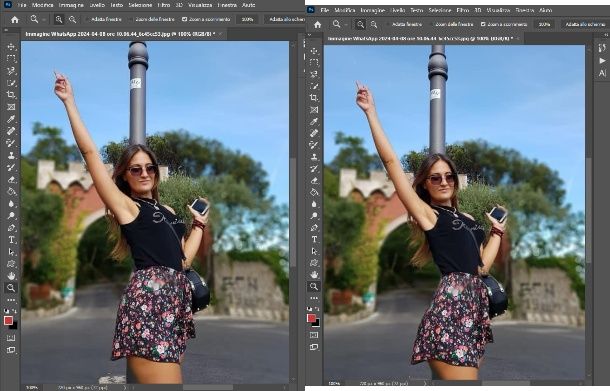
Task: Pick the red foreground color in left toolbar
Action: click(x=8, y=320)
